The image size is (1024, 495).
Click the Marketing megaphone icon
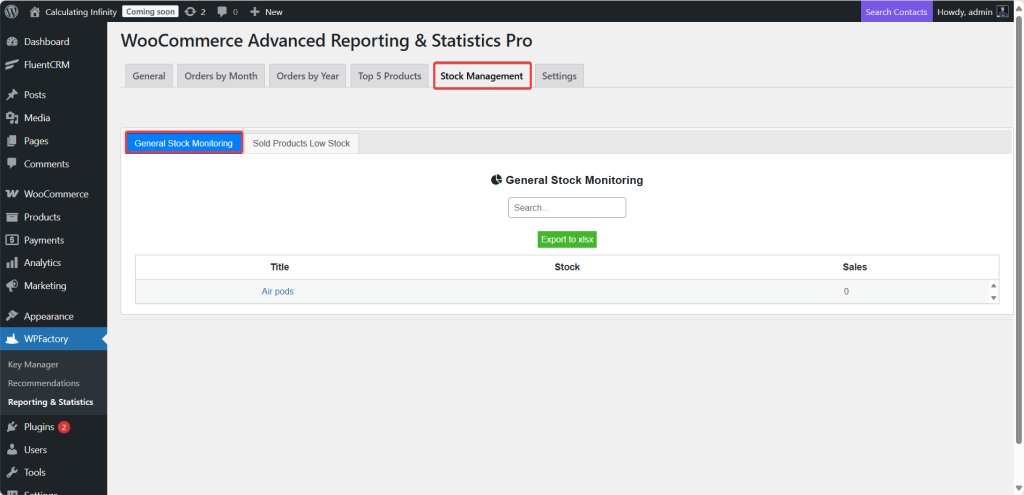(x=12, y=286)
